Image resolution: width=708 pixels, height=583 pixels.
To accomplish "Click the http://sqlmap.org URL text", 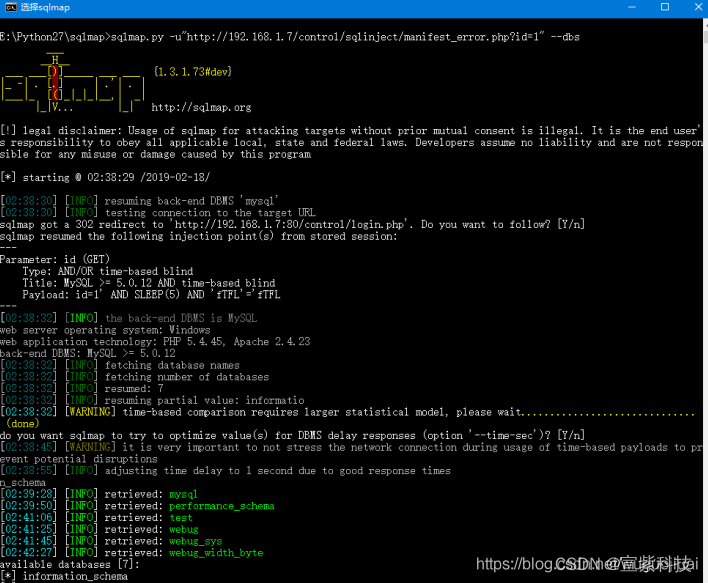I will click(201, 107).
